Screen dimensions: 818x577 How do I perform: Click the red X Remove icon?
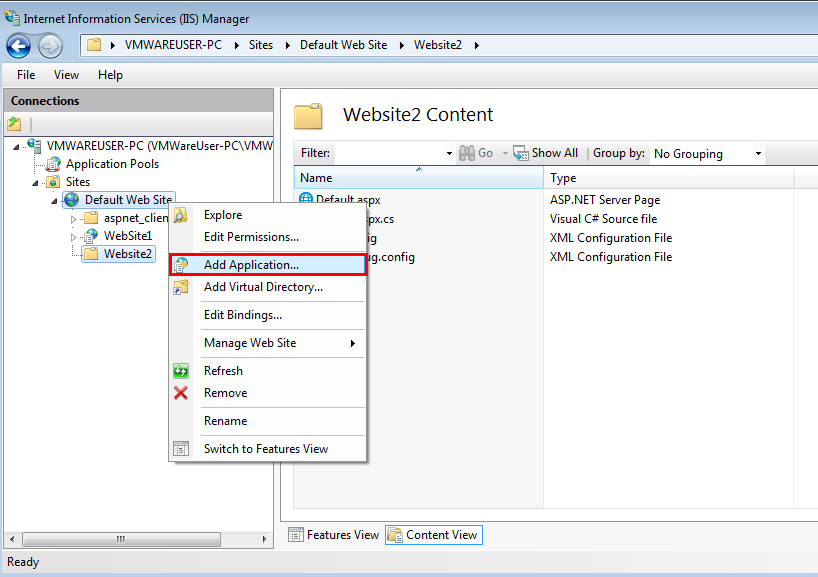[181, 393]
